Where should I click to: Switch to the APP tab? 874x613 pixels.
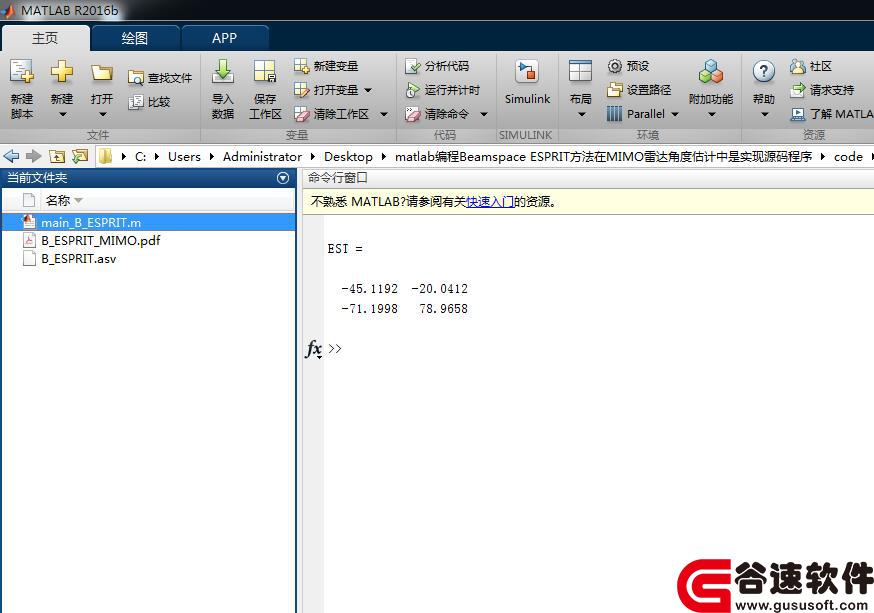pyautogui.click(x=225, y=38)
